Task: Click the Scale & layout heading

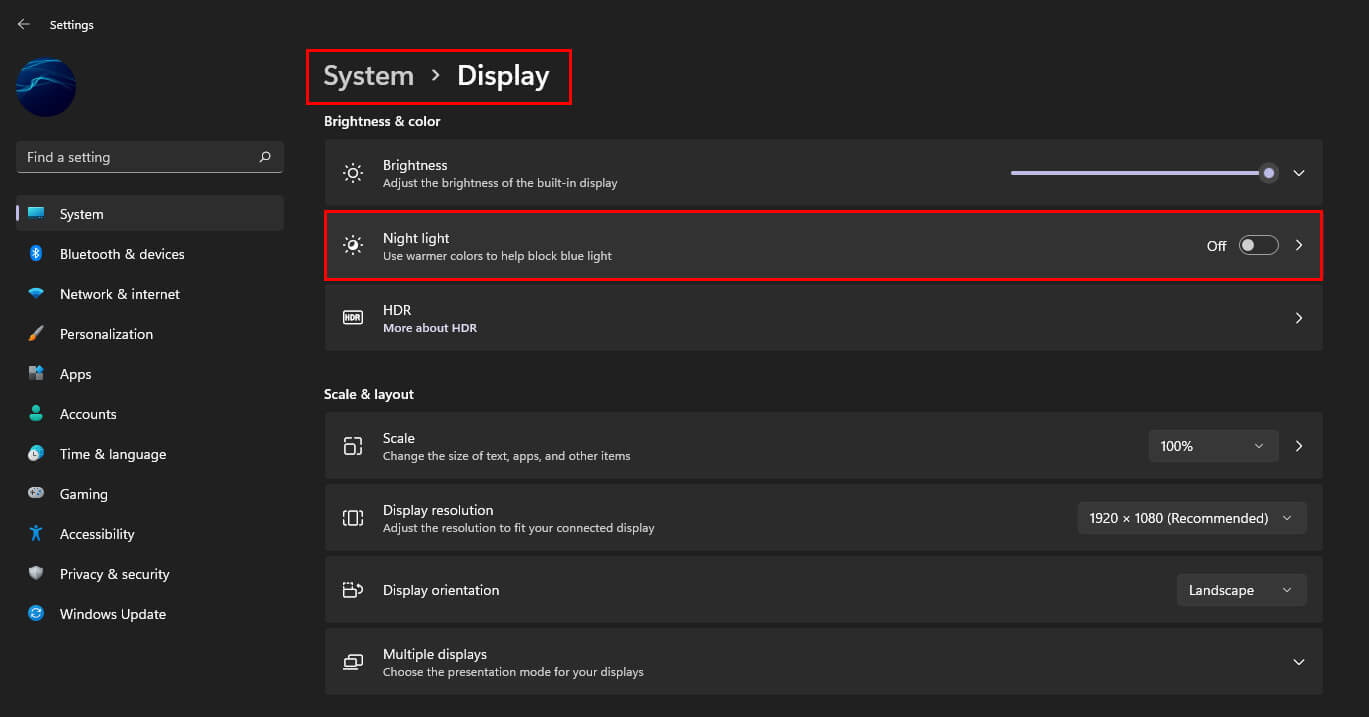Action: (x=369, y=394)
